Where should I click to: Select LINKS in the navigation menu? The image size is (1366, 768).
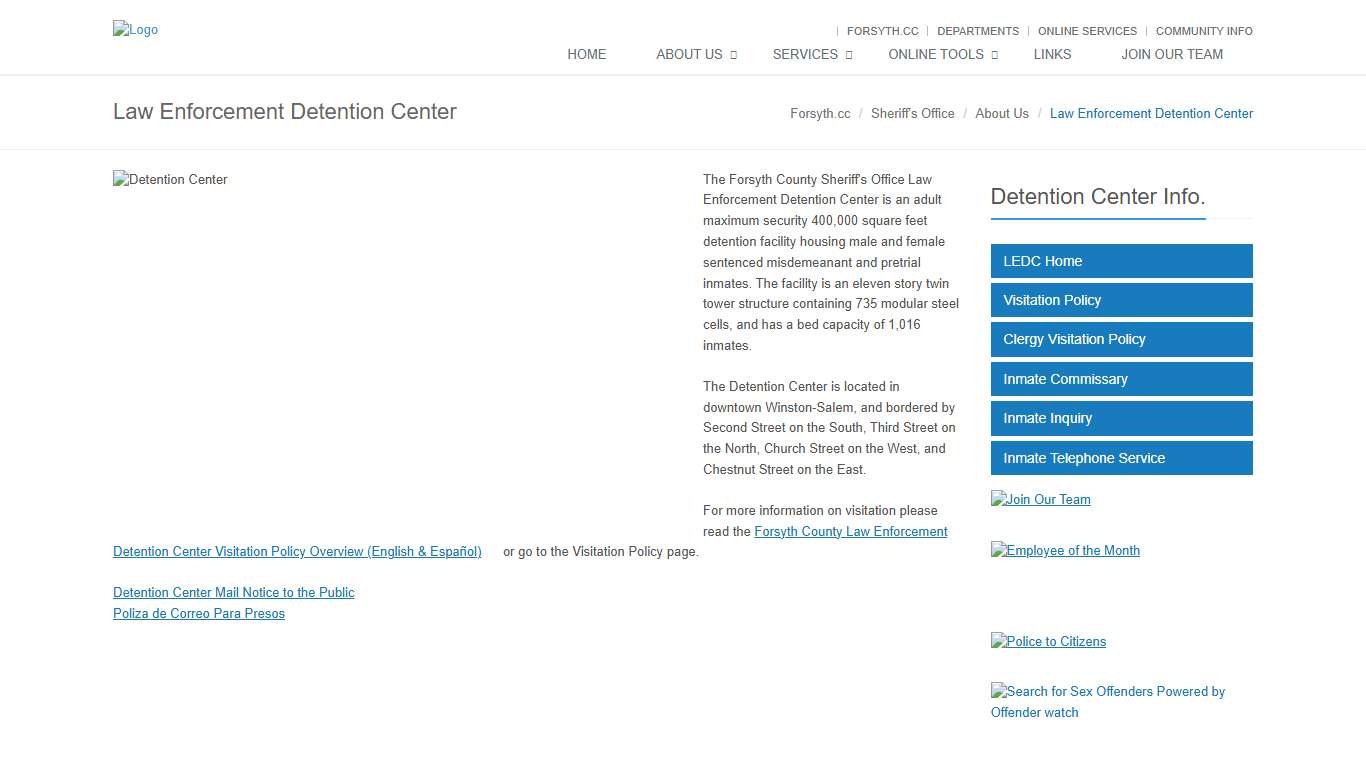pos(1052,54)
